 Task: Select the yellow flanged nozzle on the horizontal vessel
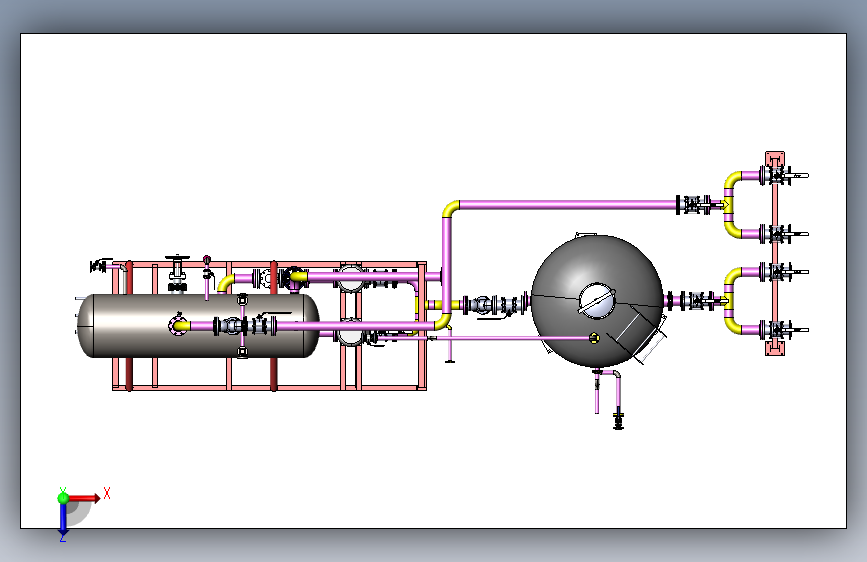[x=179, y=325]
